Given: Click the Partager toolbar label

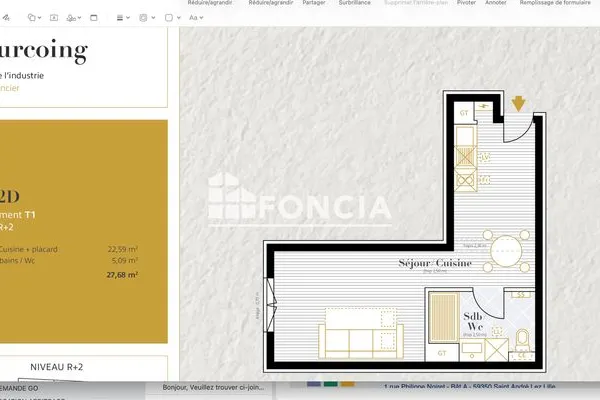Looking at the screenshot, I should pos(314,3).
